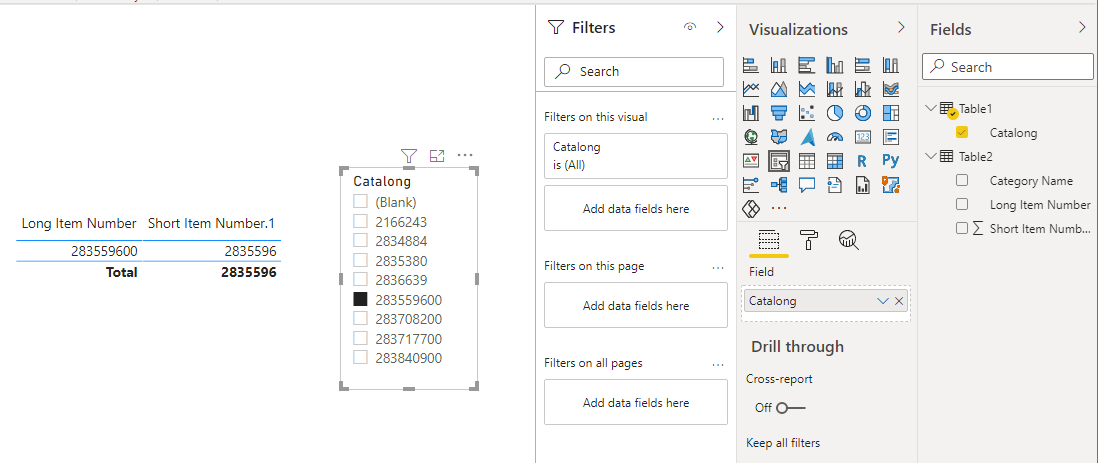Click the Filters pane search box
The image size is (1098, 463).
tap(634, 71)
